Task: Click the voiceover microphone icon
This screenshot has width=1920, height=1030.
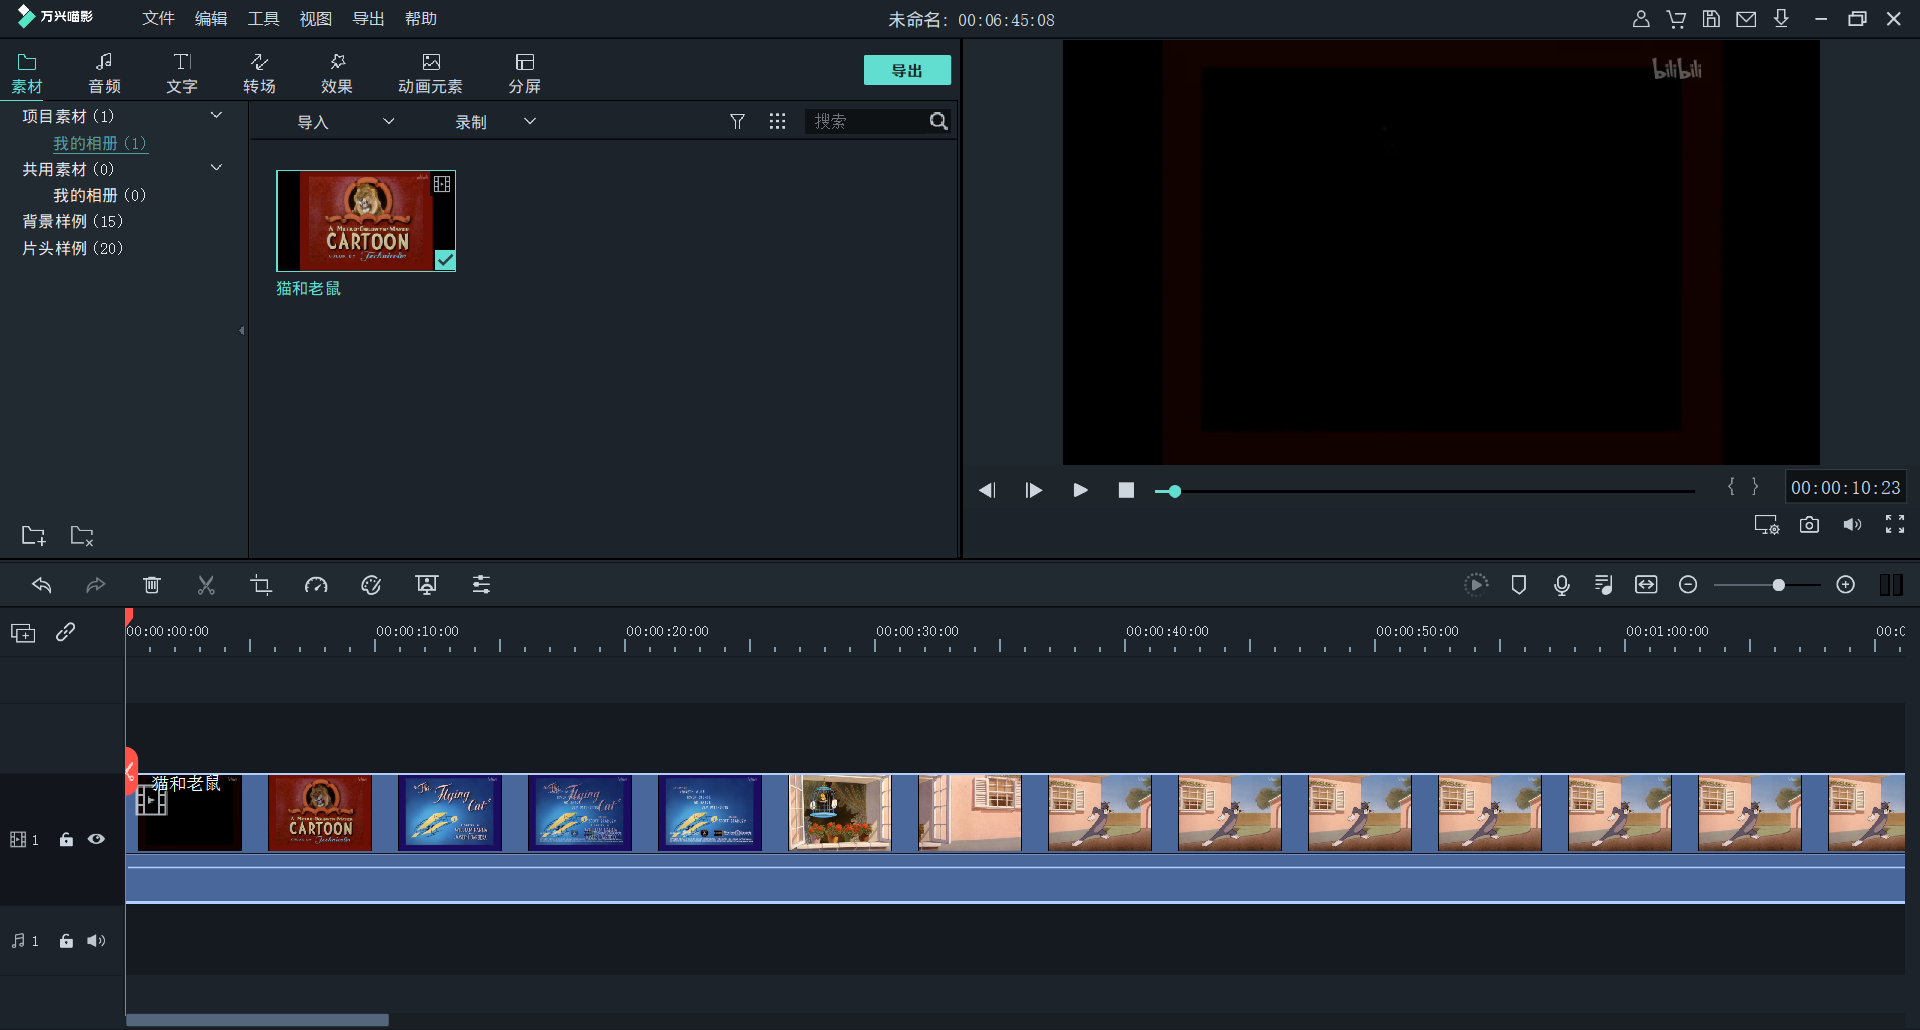Action: 1561,585
